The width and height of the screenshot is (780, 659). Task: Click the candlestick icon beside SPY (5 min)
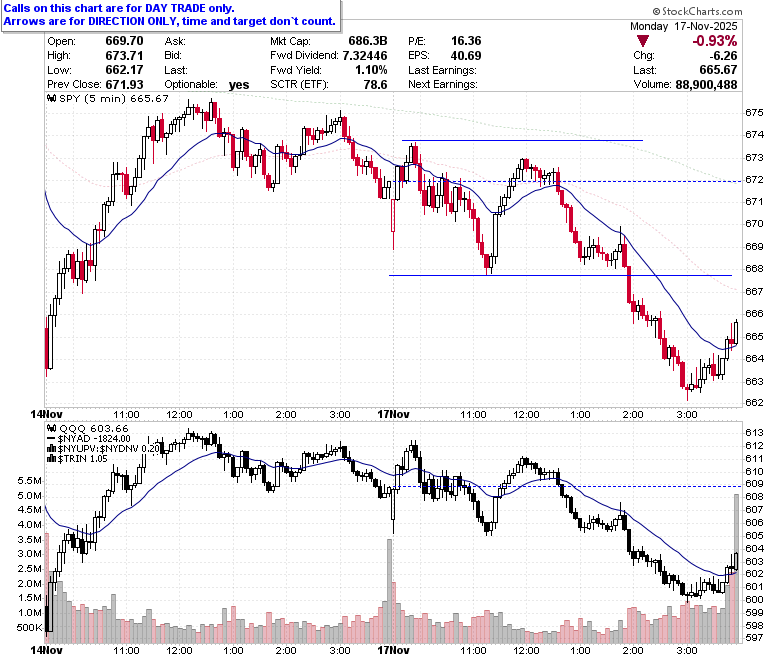click(x=52, y=98)
